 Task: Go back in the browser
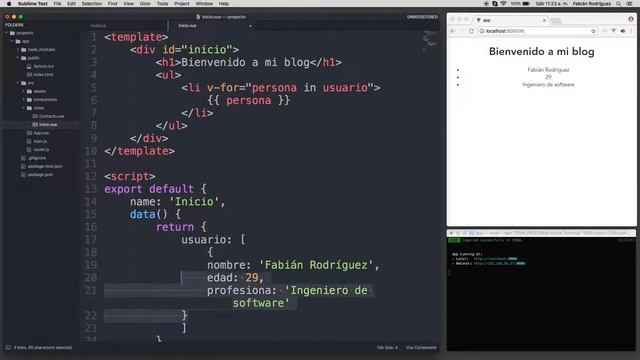point(453,31)
